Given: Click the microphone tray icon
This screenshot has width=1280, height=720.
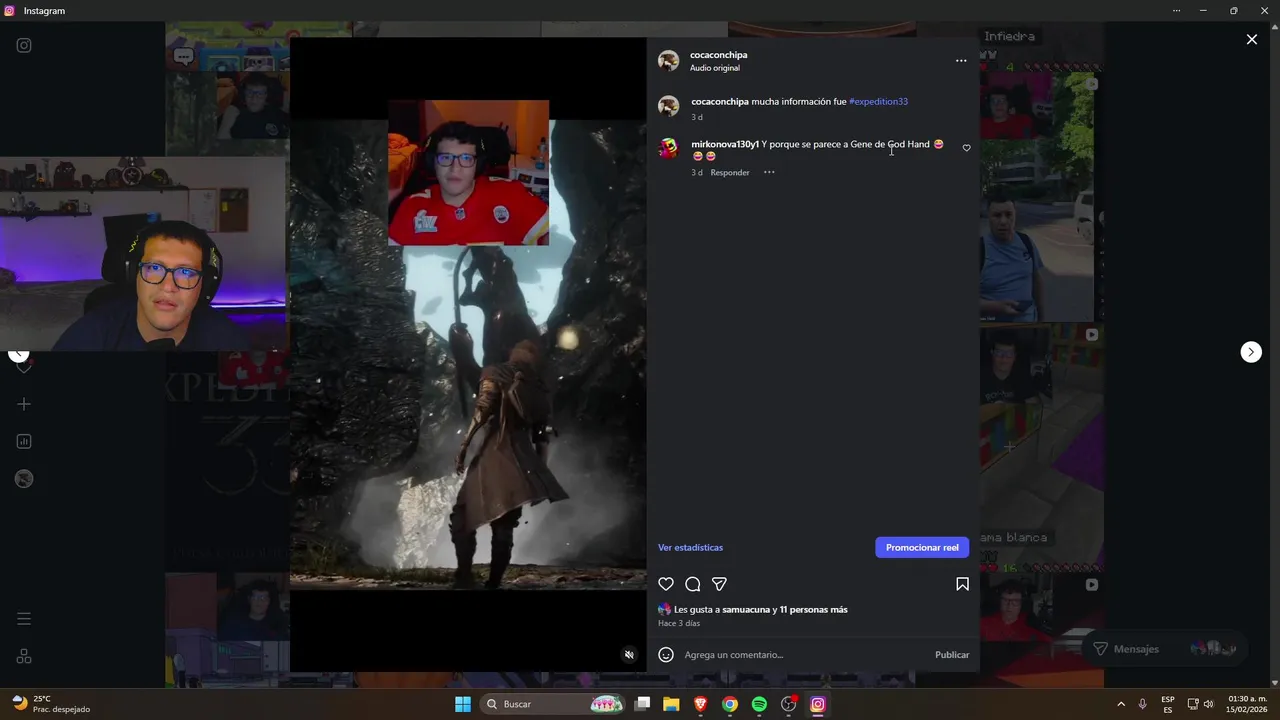Looking at the screenshot, I should [x=1143, y=704].
